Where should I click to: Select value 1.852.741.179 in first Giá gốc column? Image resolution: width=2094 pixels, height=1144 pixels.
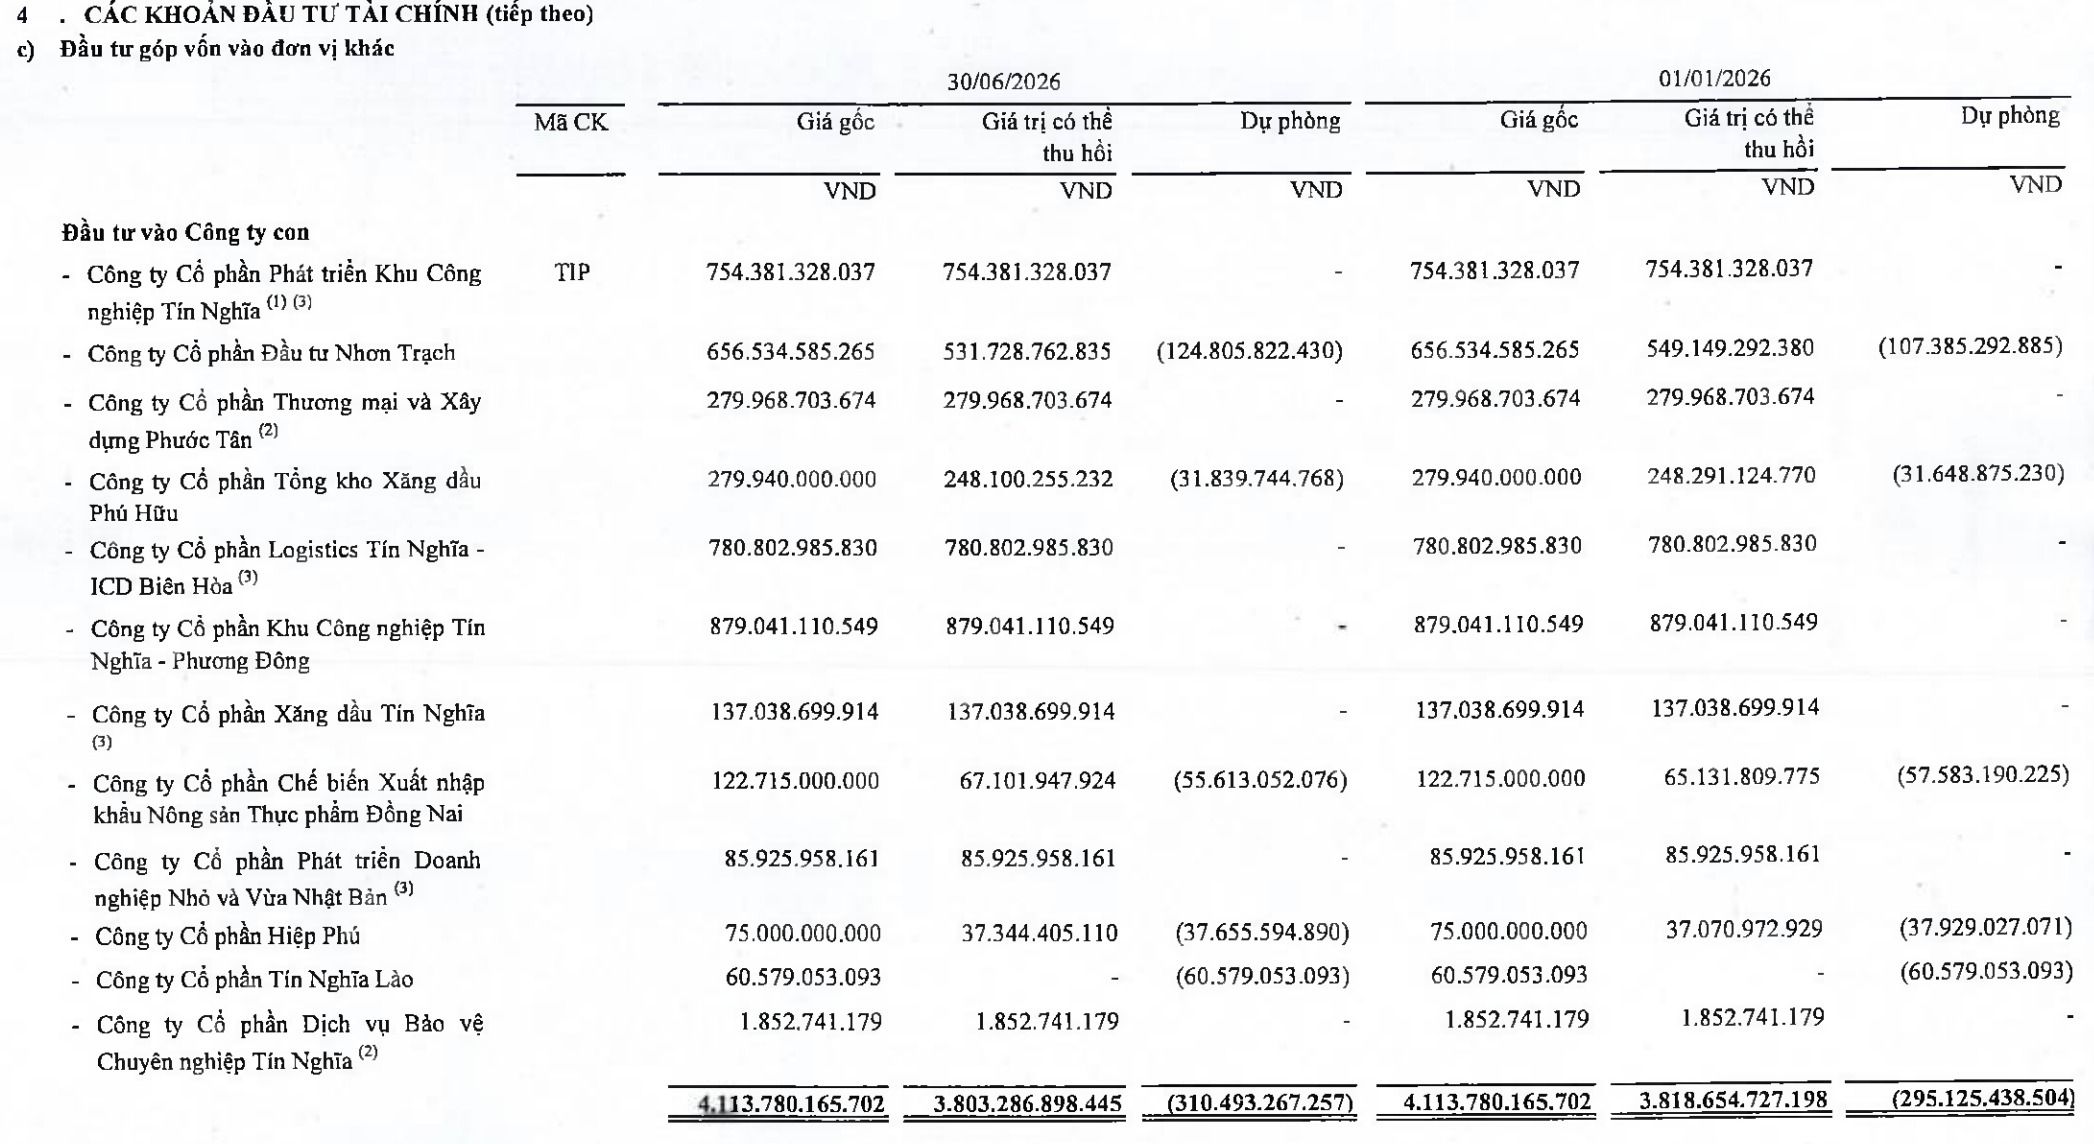point(810,1022)
